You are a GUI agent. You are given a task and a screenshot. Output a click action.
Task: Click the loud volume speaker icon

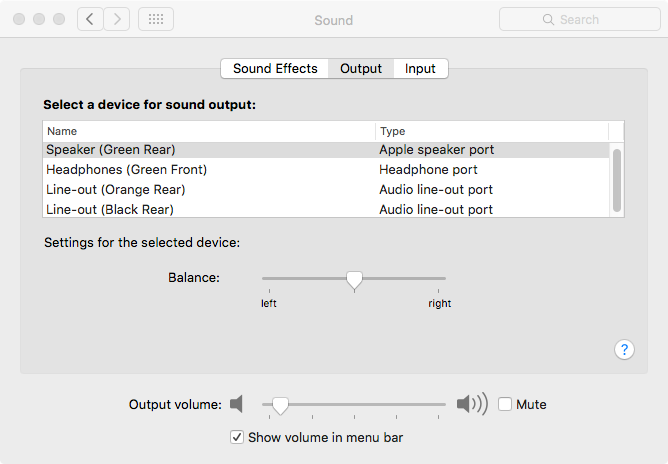471,404
